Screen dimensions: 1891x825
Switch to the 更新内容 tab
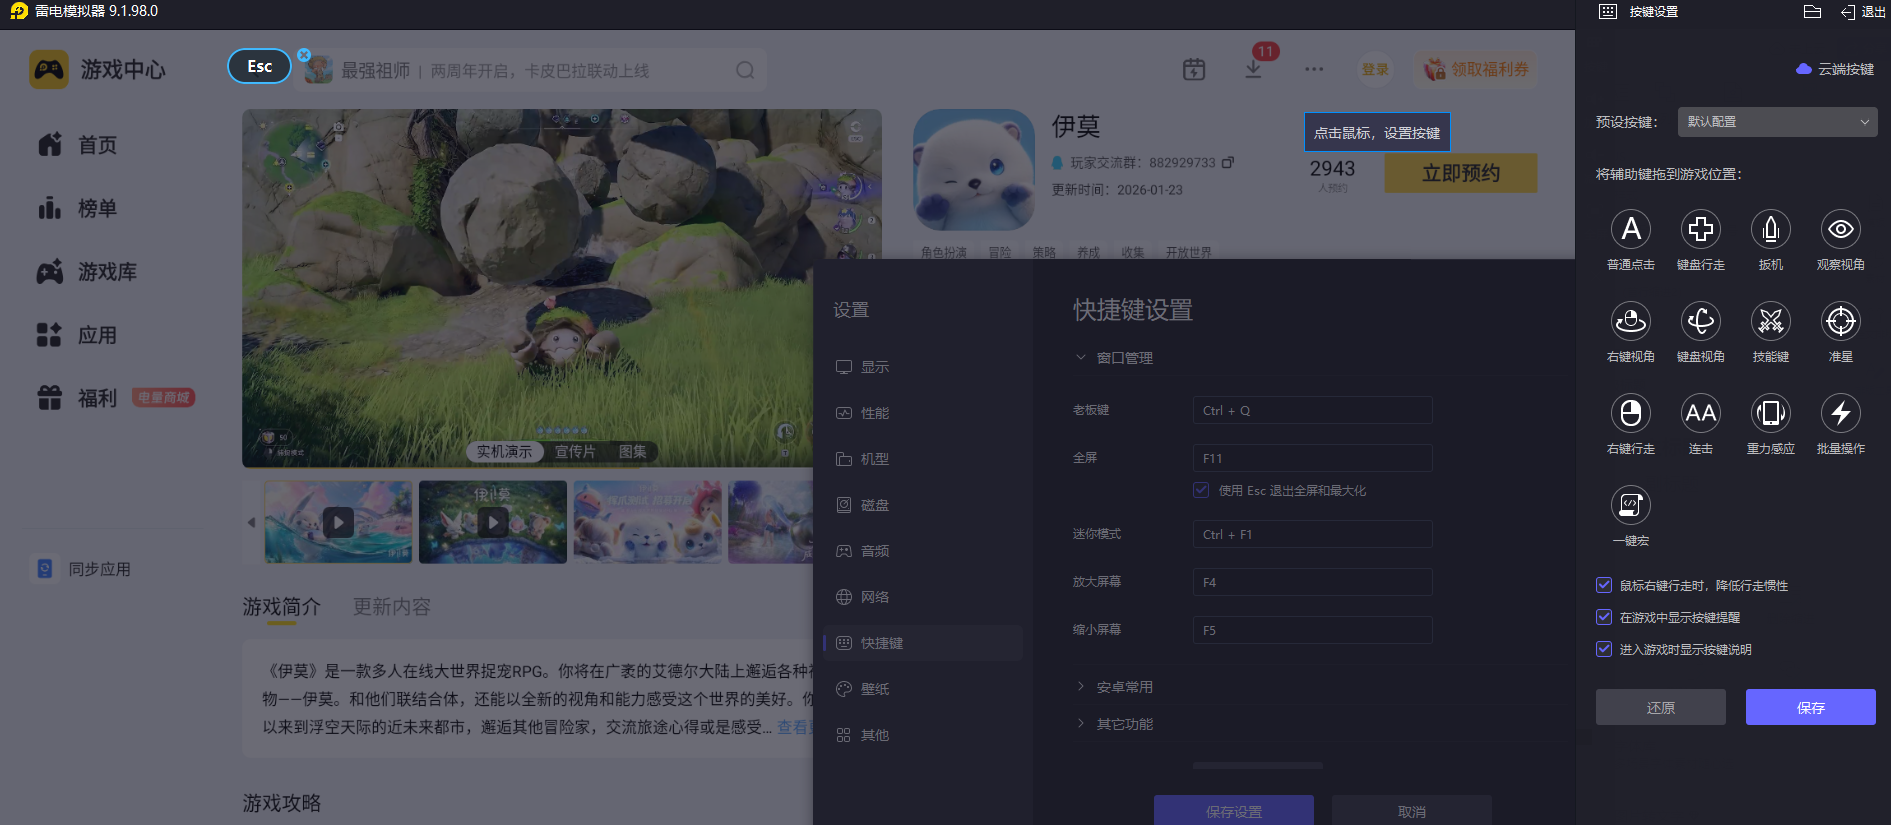391,607
